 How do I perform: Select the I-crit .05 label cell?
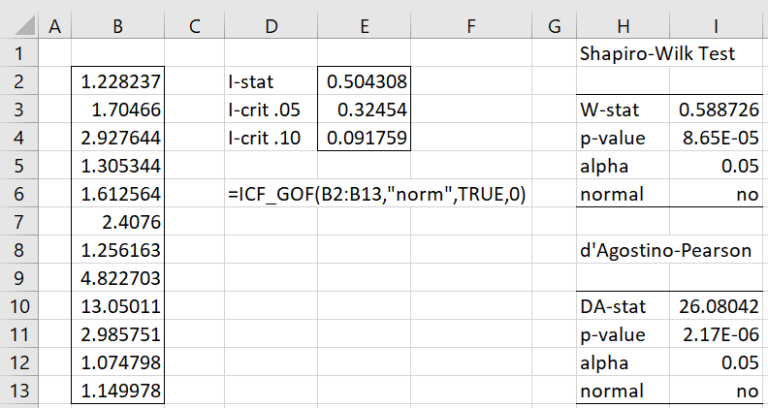(x=270, y=110)
